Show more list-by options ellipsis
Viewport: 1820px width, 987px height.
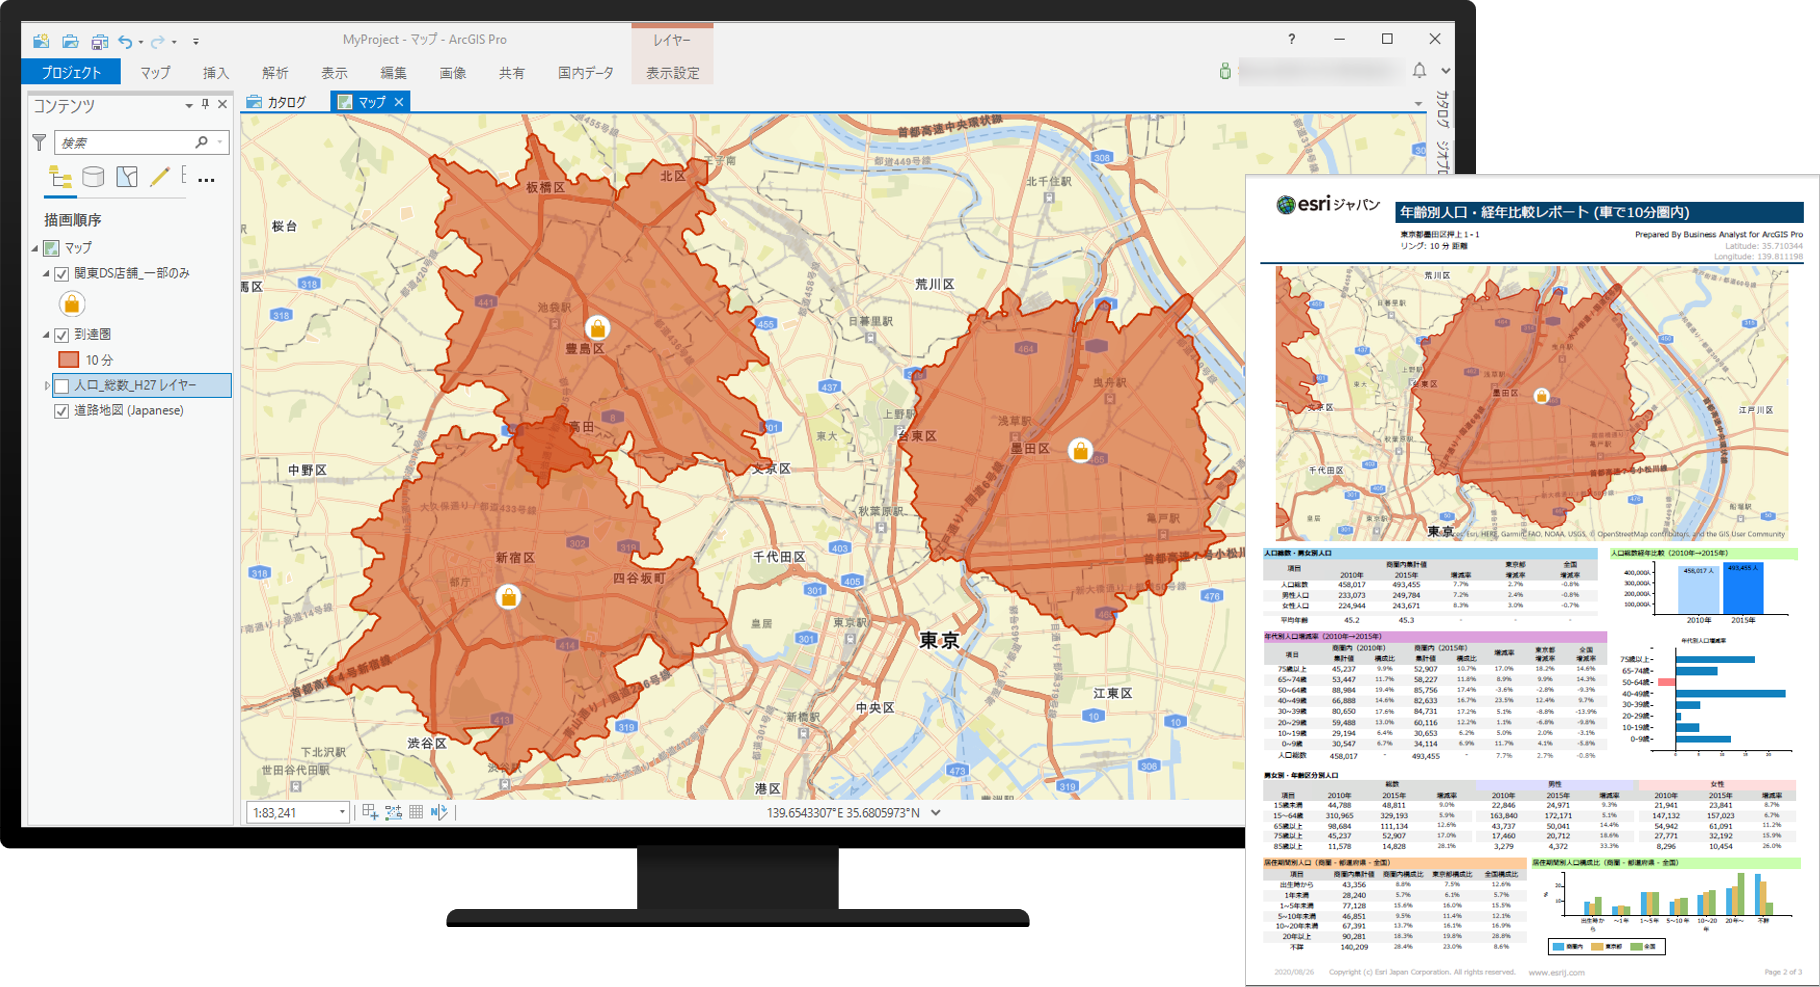coord(206,180)
